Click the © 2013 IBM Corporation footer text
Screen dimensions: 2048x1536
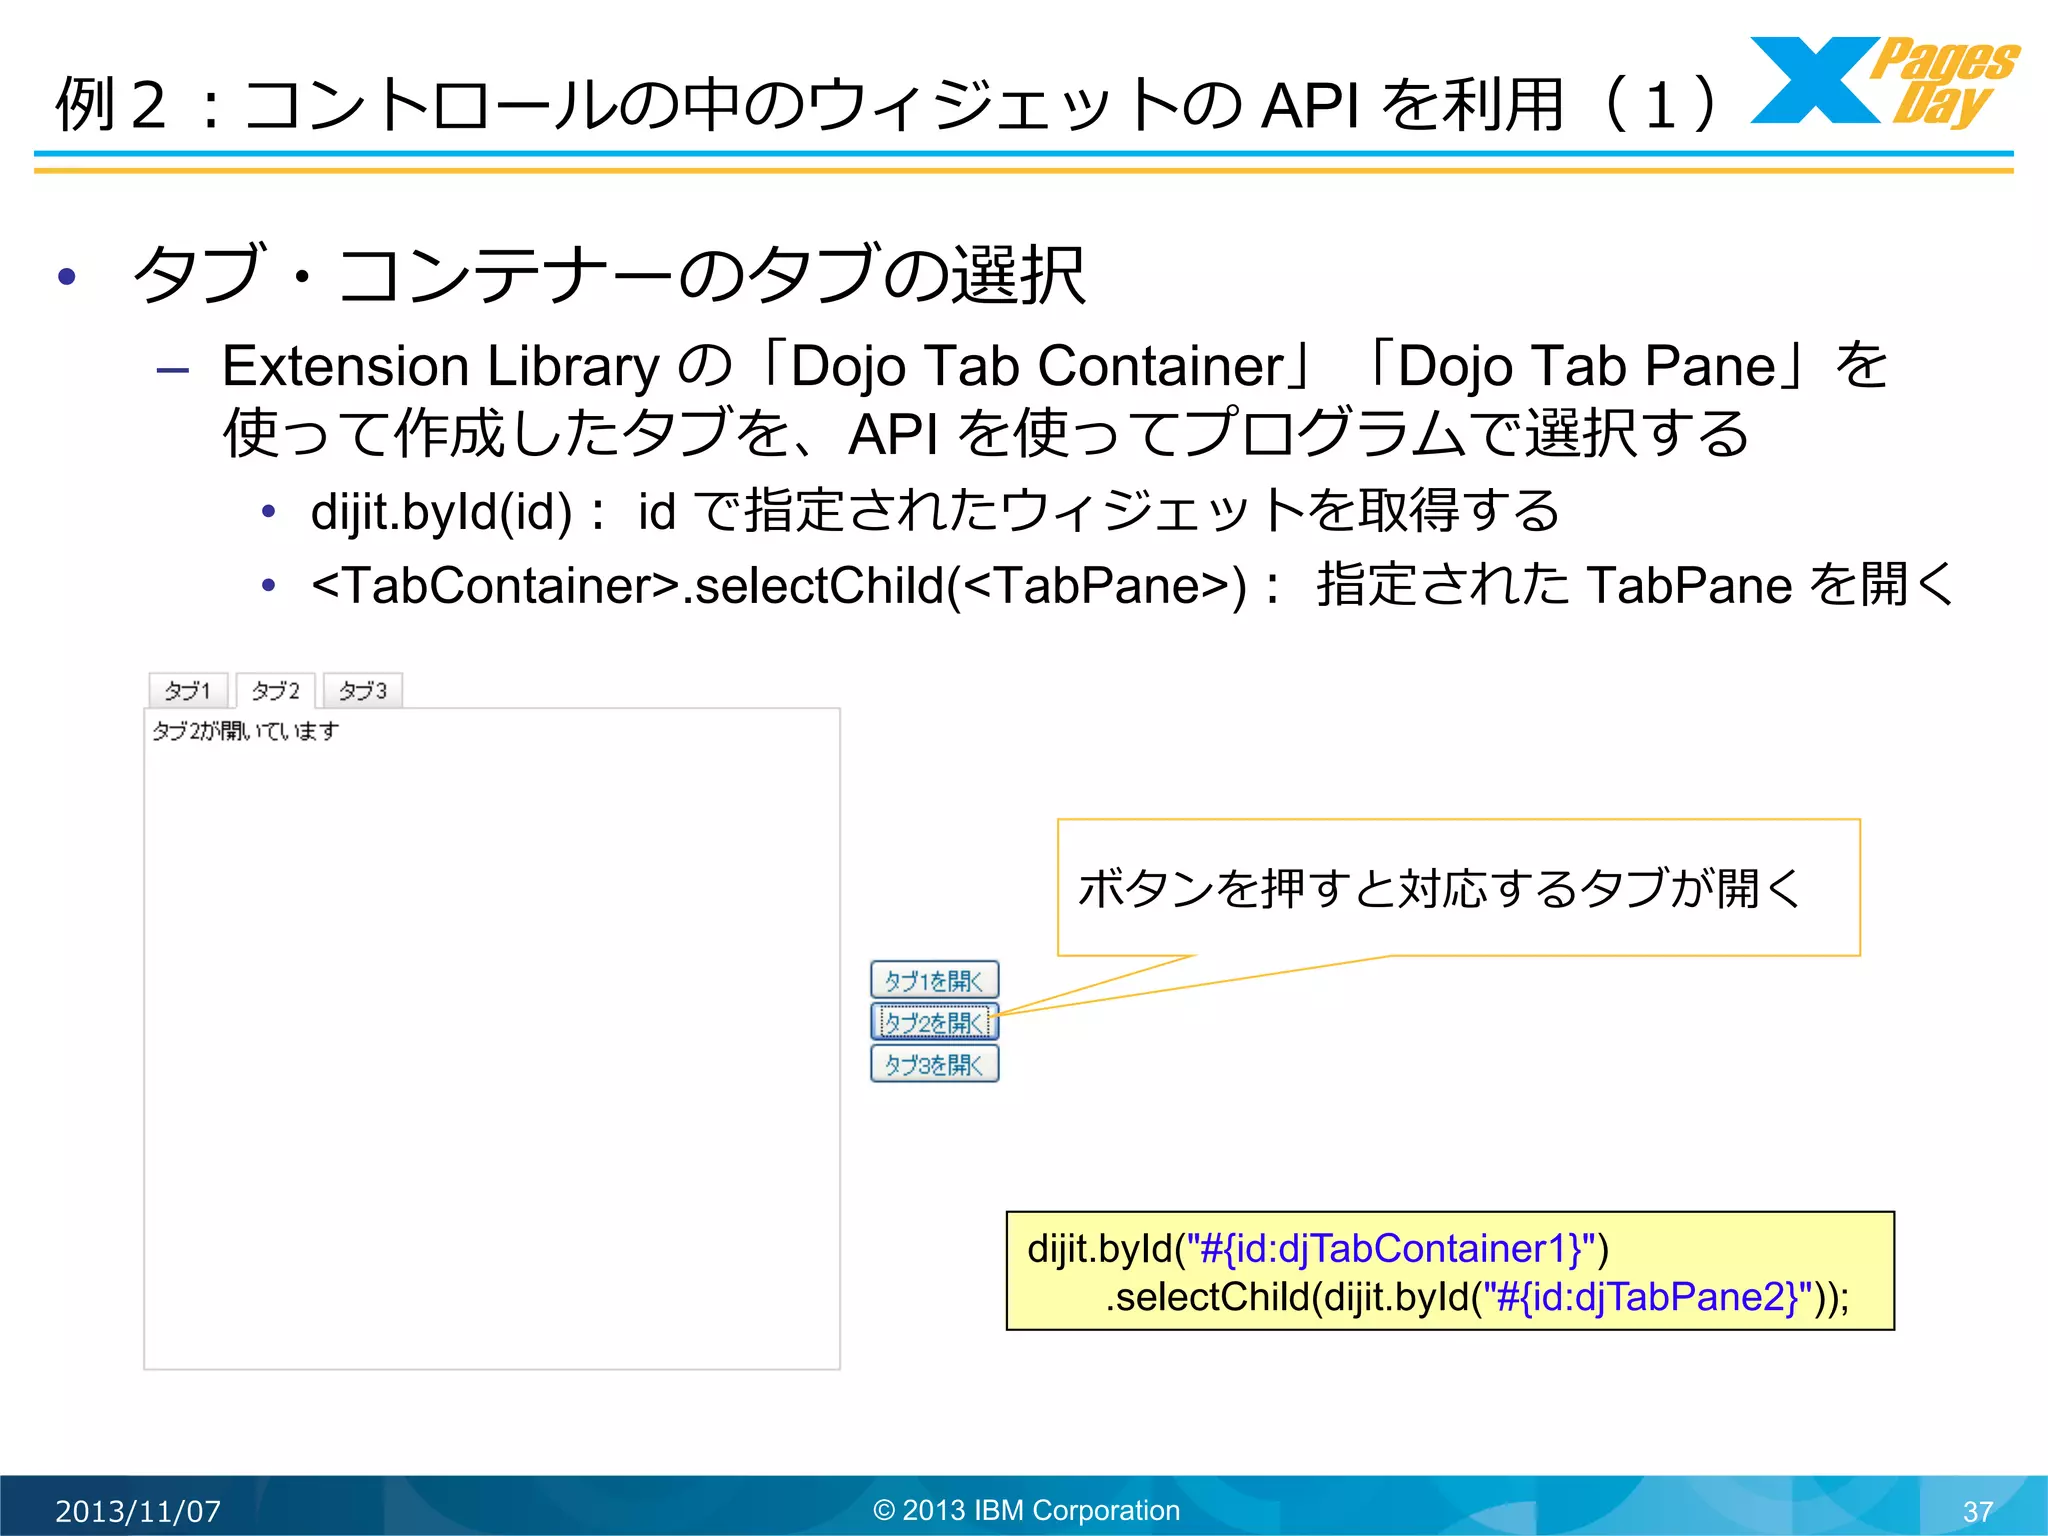tap(1027, 1510)
